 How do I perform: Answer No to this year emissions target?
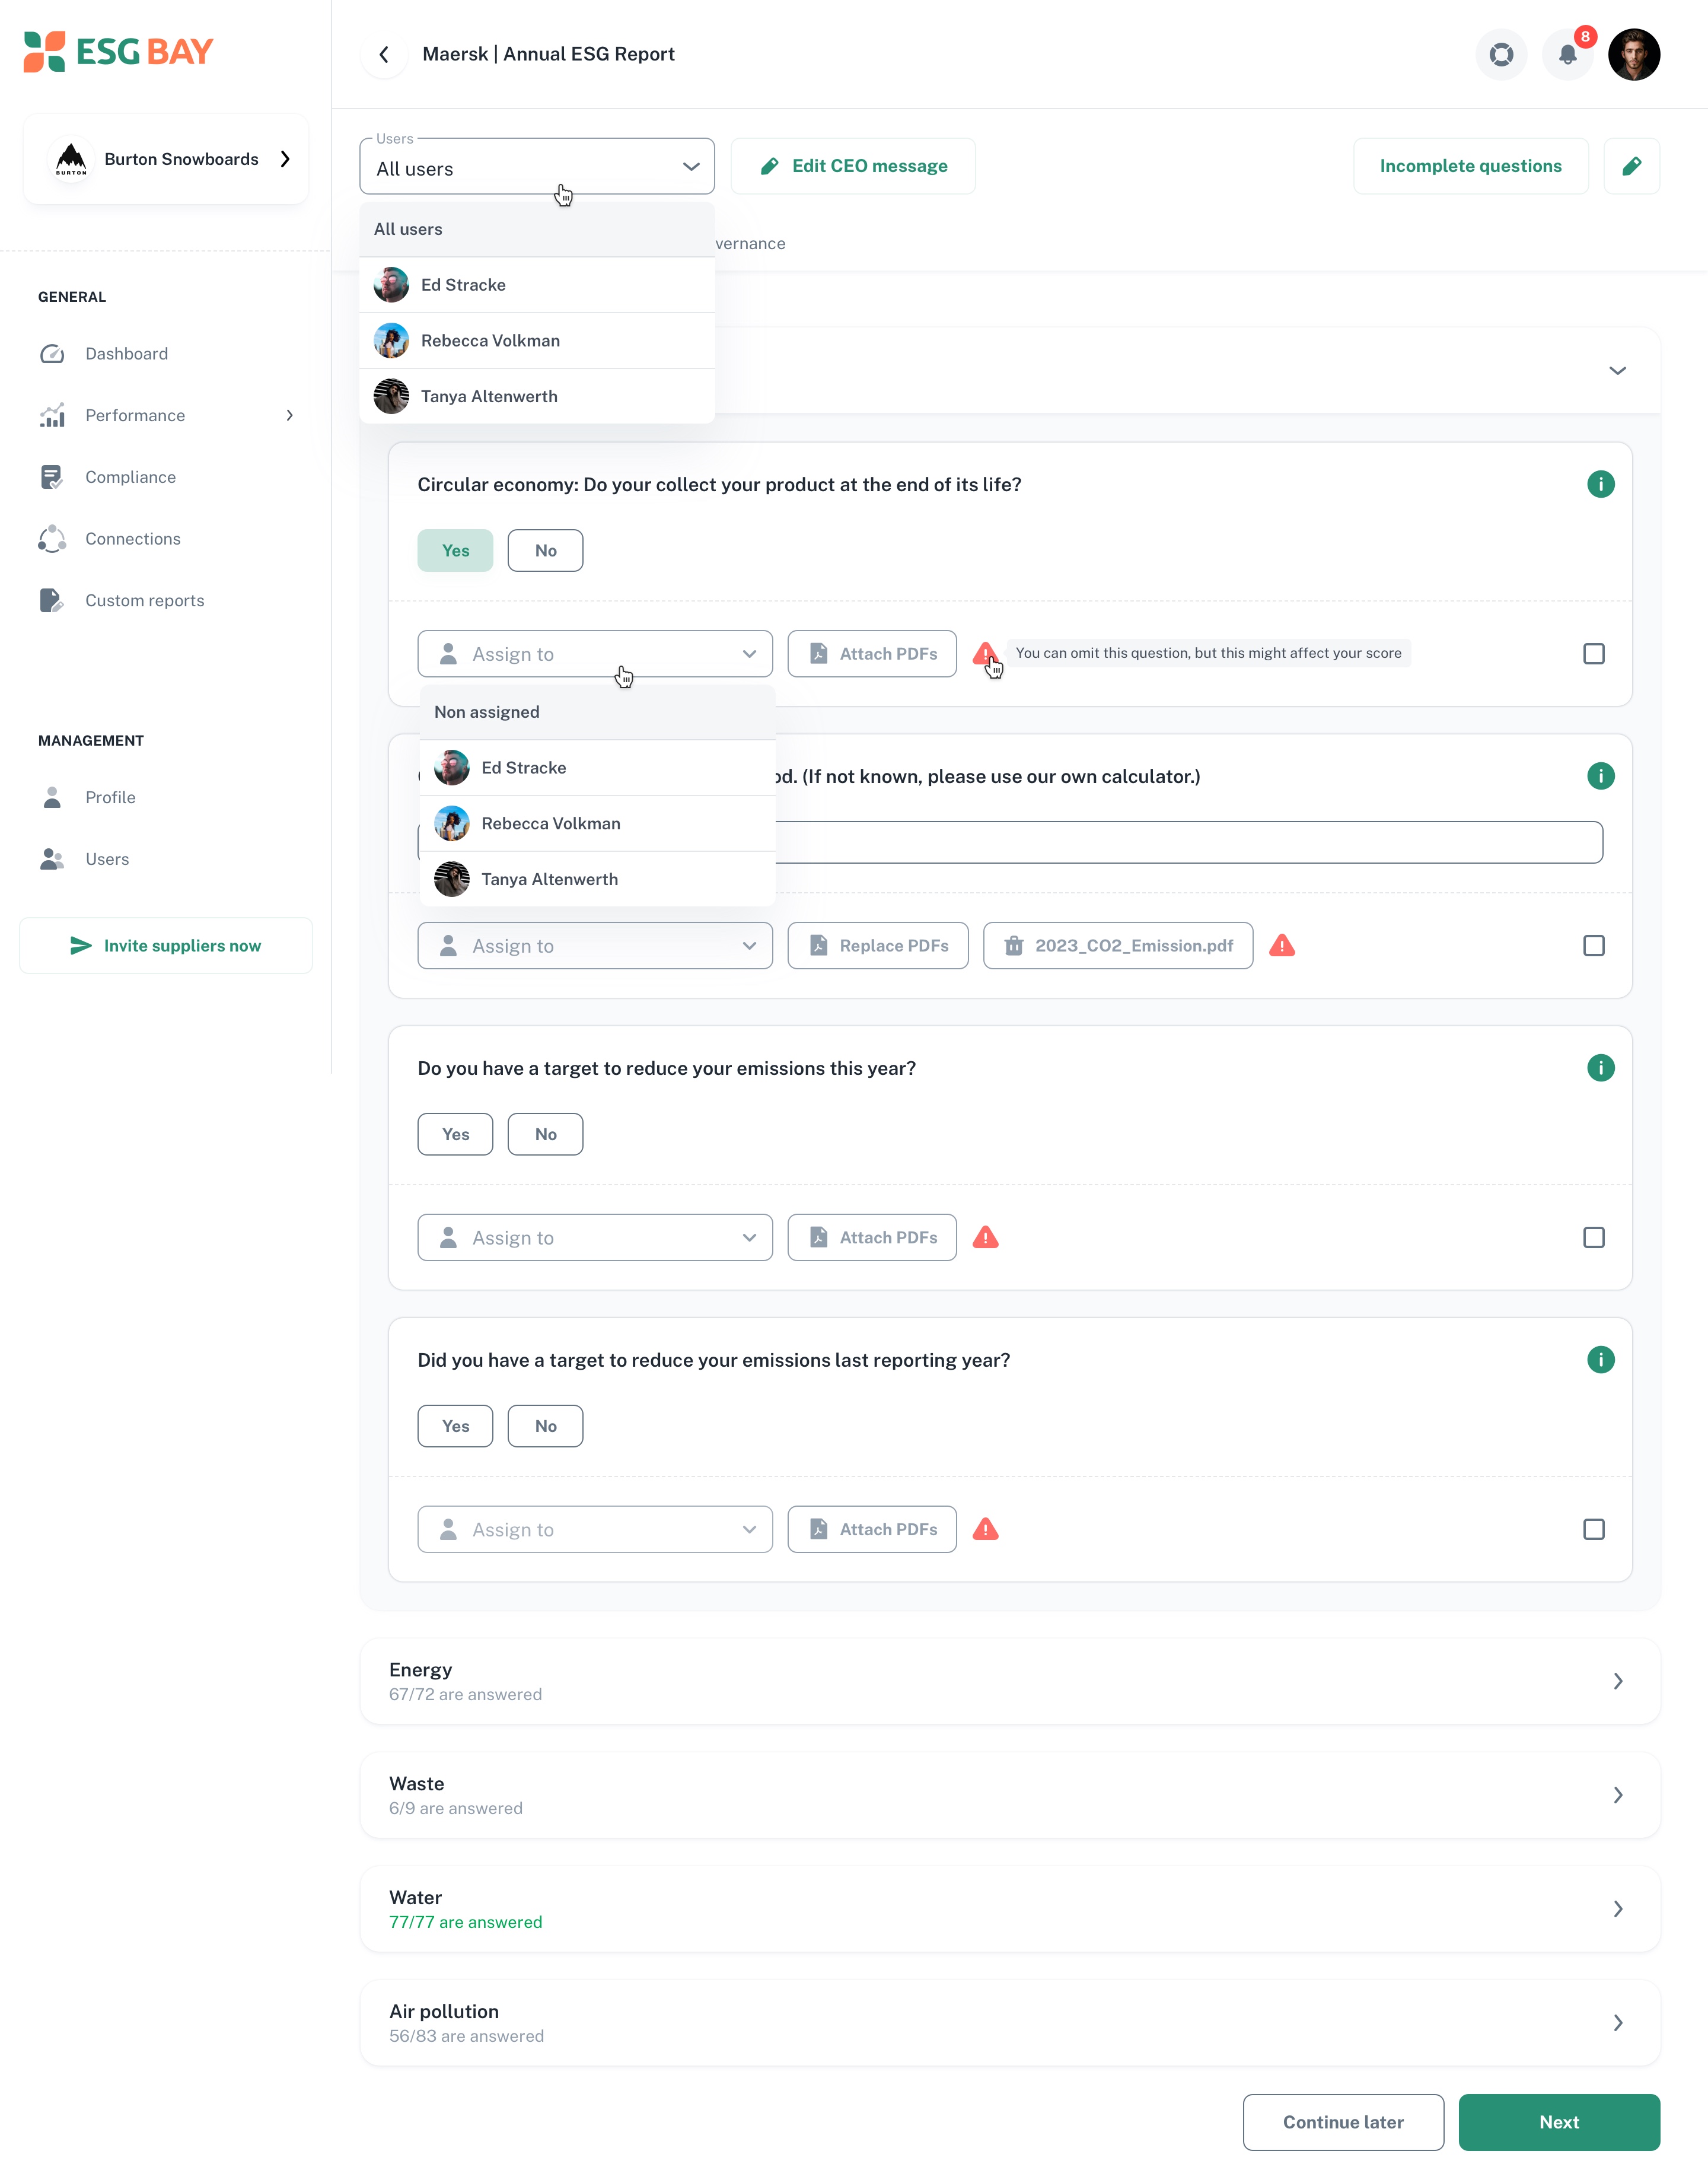(x=545, y=1135)
